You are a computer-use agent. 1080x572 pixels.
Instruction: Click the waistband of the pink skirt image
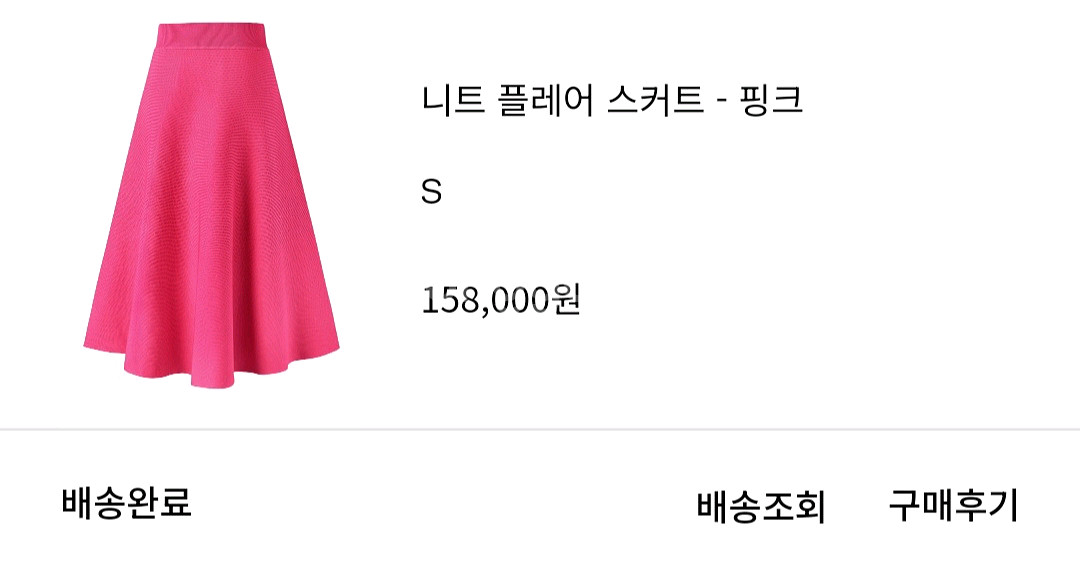click(x=212, y=36)
